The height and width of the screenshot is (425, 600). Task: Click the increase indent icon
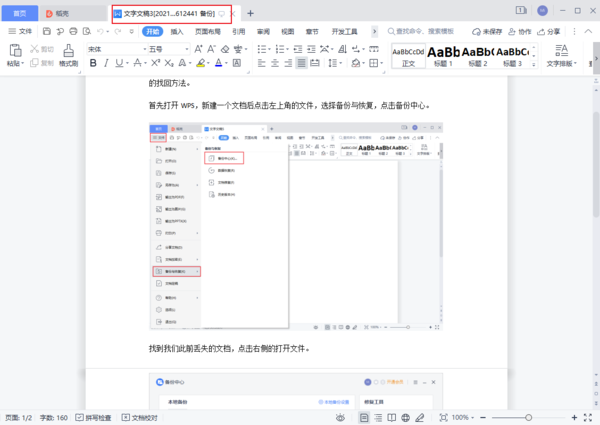311,49
